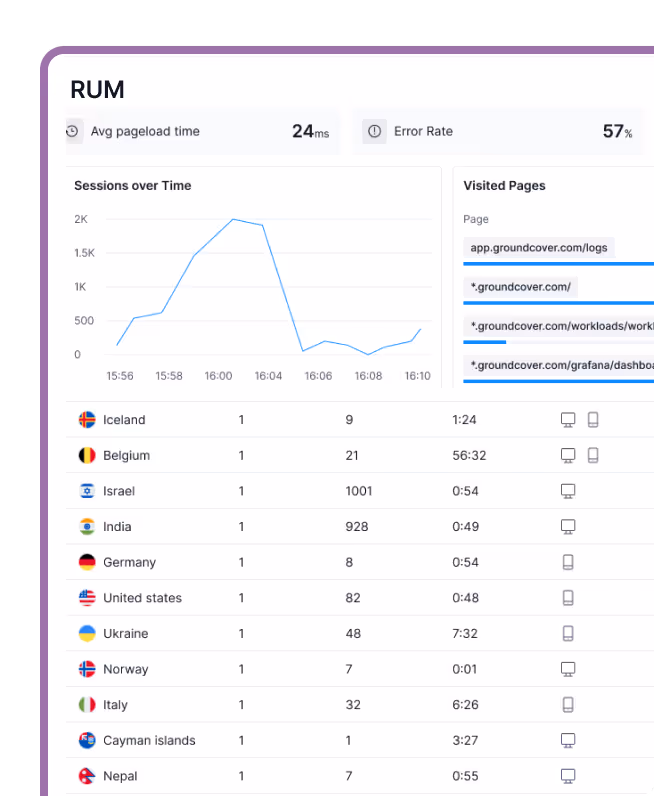Click mobile device icon in Belgium row
This screenshot has width=654, height=796.
point(593,455)
